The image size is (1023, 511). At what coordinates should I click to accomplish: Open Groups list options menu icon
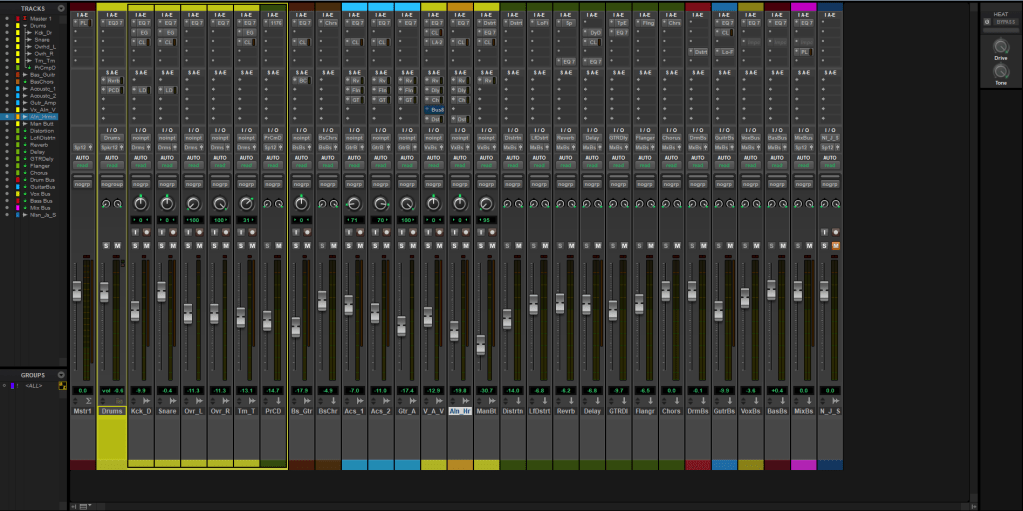click(61, 375)
